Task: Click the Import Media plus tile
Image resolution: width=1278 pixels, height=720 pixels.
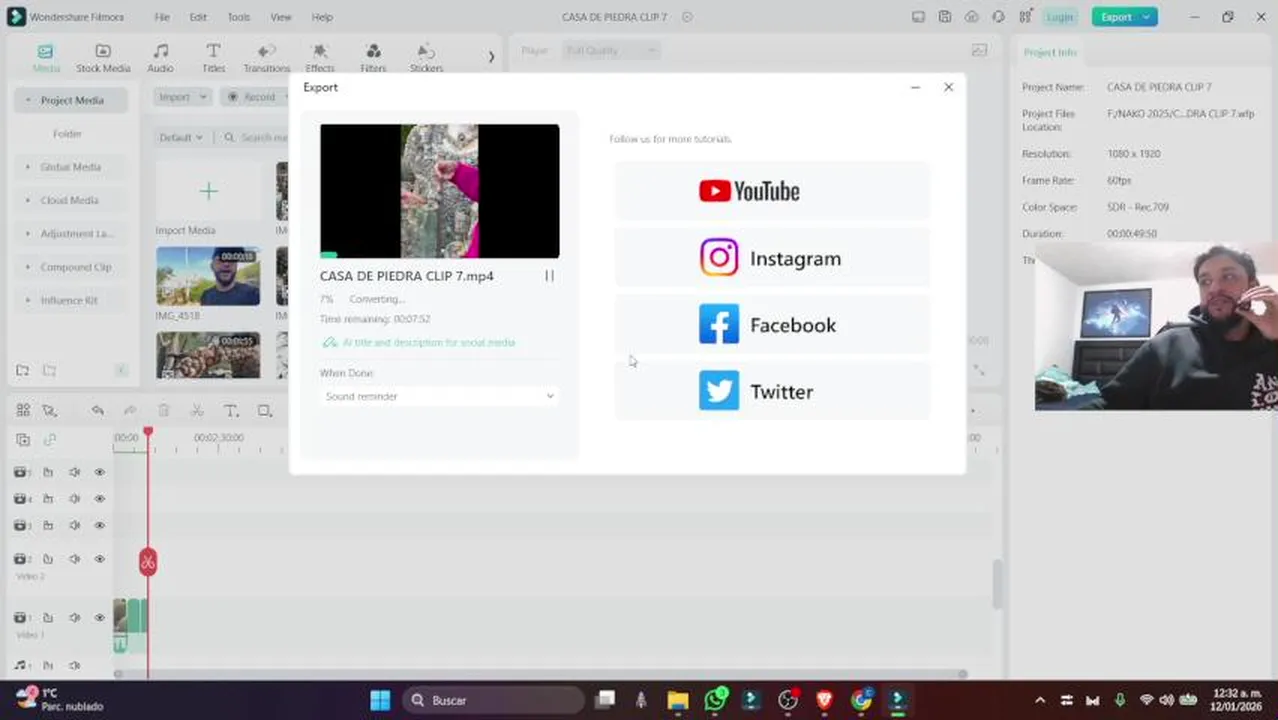Action: point(208,191)
